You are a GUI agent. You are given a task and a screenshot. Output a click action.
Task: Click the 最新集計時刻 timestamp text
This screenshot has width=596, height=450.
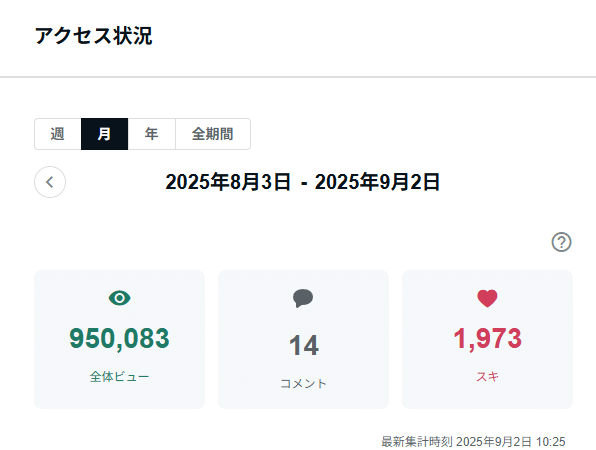point(473,442)
